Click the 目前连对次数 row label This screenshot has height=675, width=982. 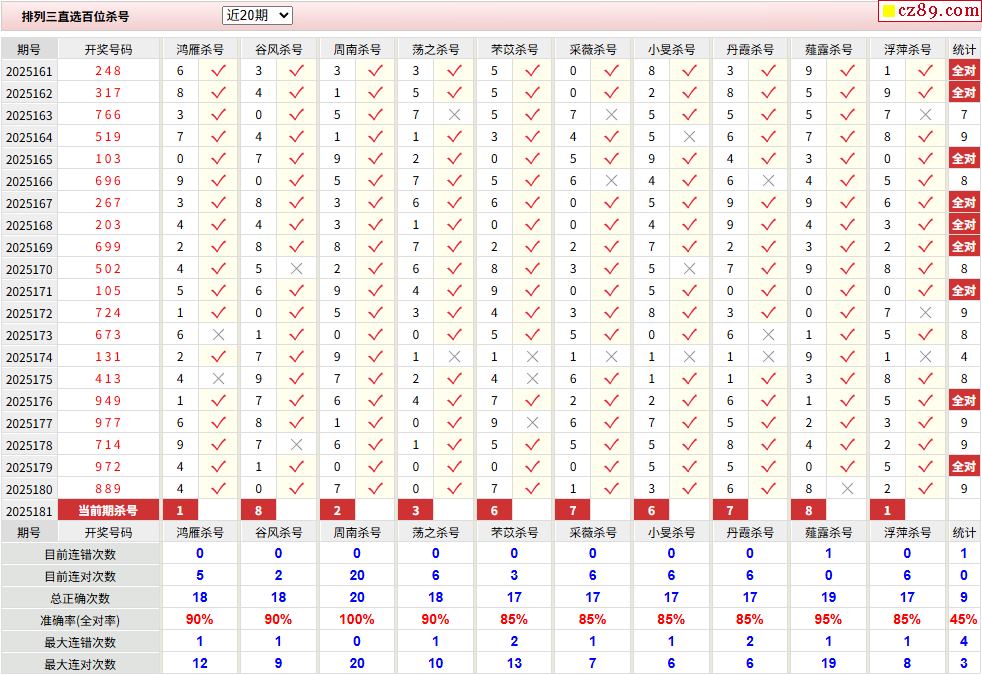pyautogui.click(x=80, y=577)
